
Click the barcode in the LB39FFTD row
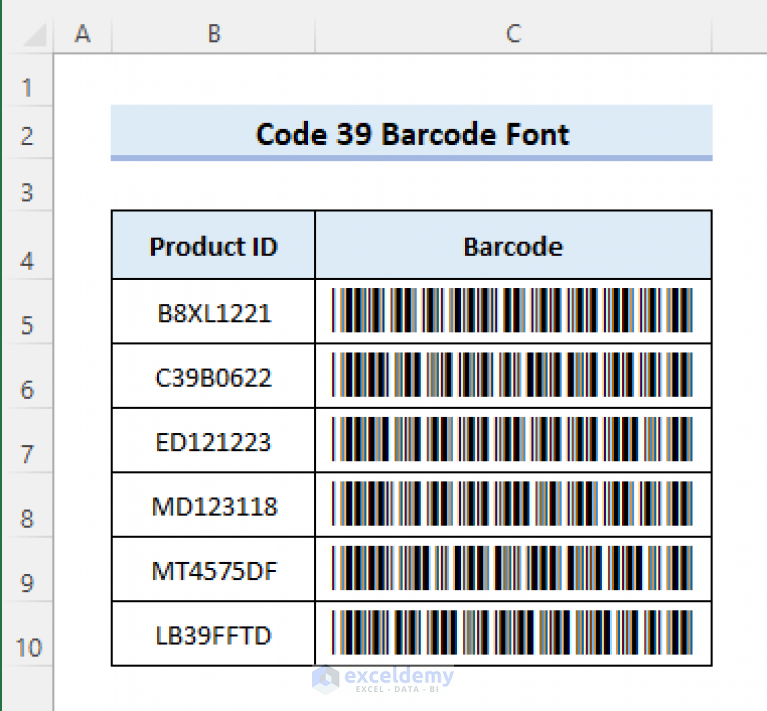tap(513, 634)
